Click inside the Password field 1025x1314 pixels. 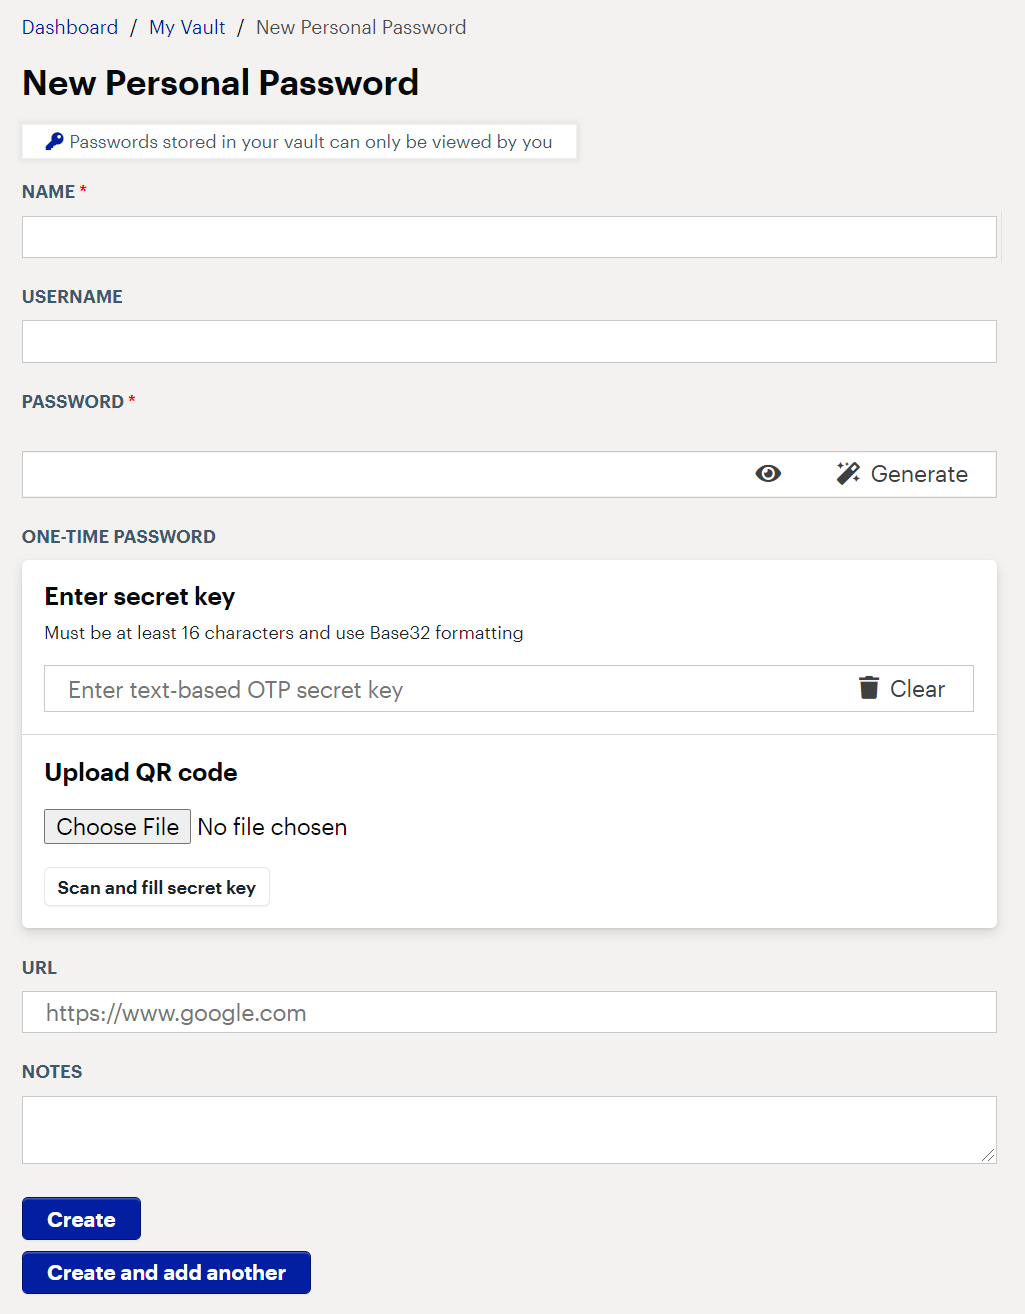pyautogui.click(x=350, y=473)
